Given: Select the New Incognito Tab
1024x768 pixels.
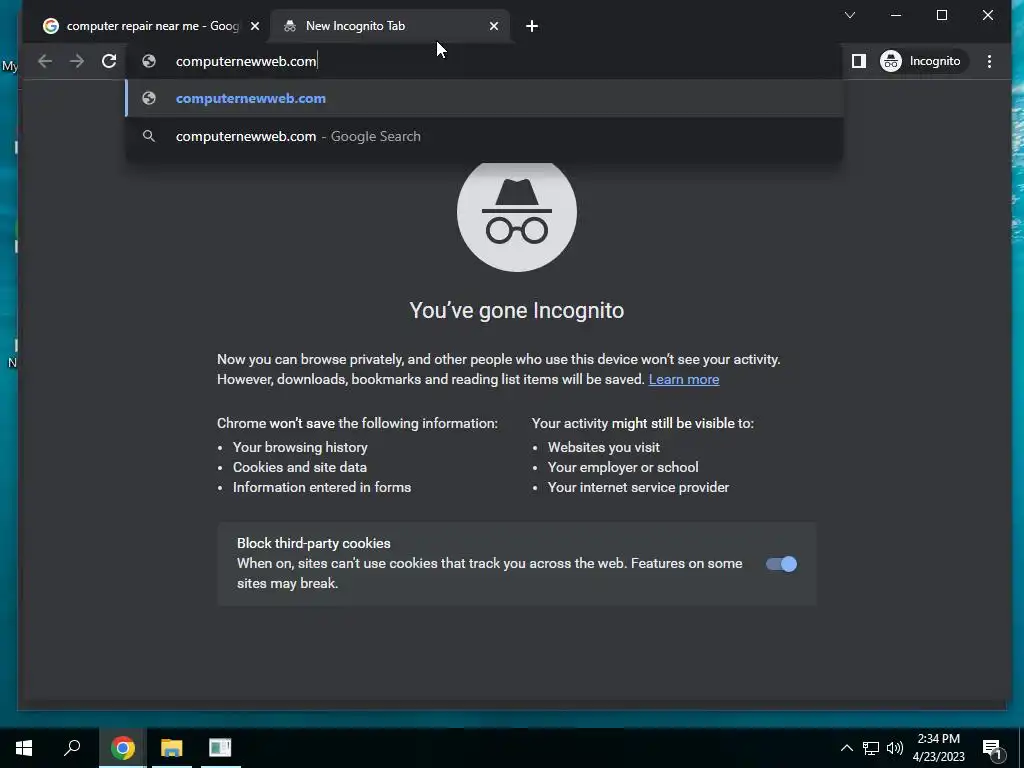Looking at the screenshot, I should coord(391,26).
